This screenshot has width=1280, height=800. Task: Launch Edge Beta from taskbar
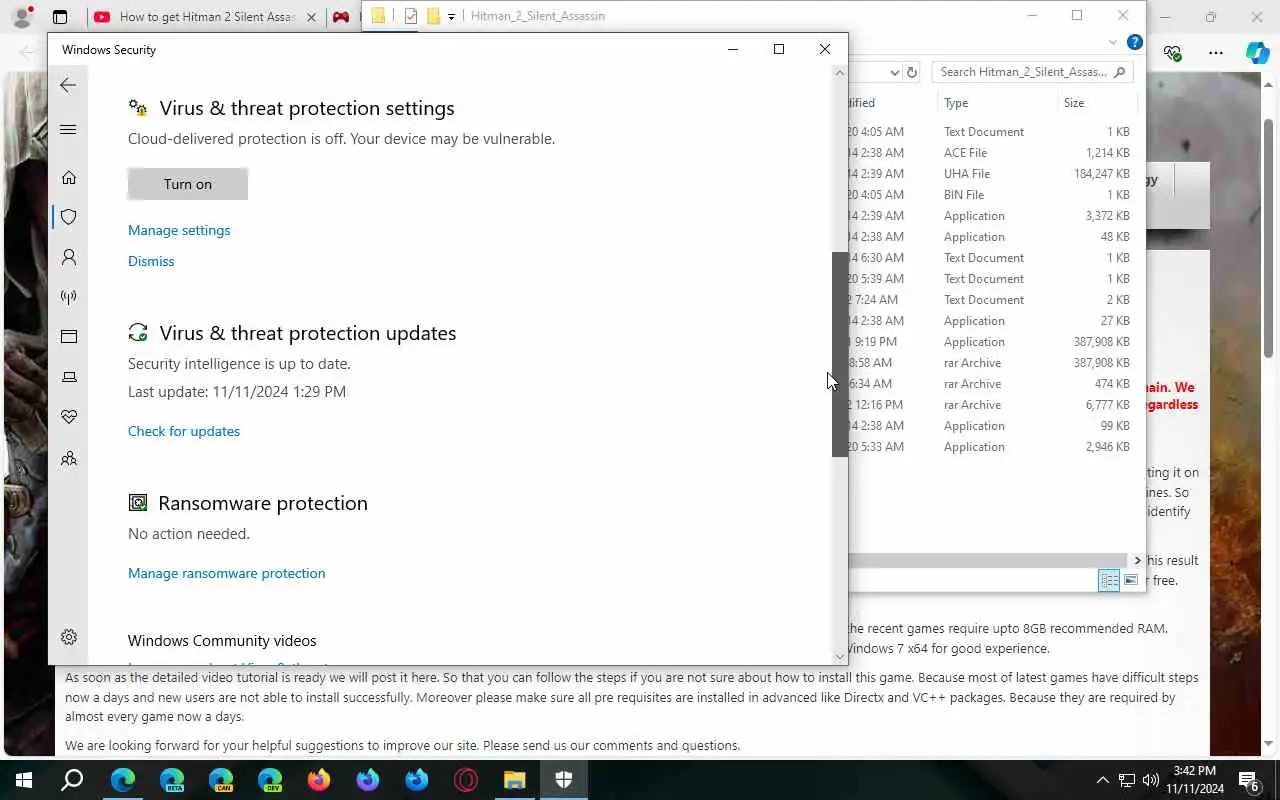172,780
